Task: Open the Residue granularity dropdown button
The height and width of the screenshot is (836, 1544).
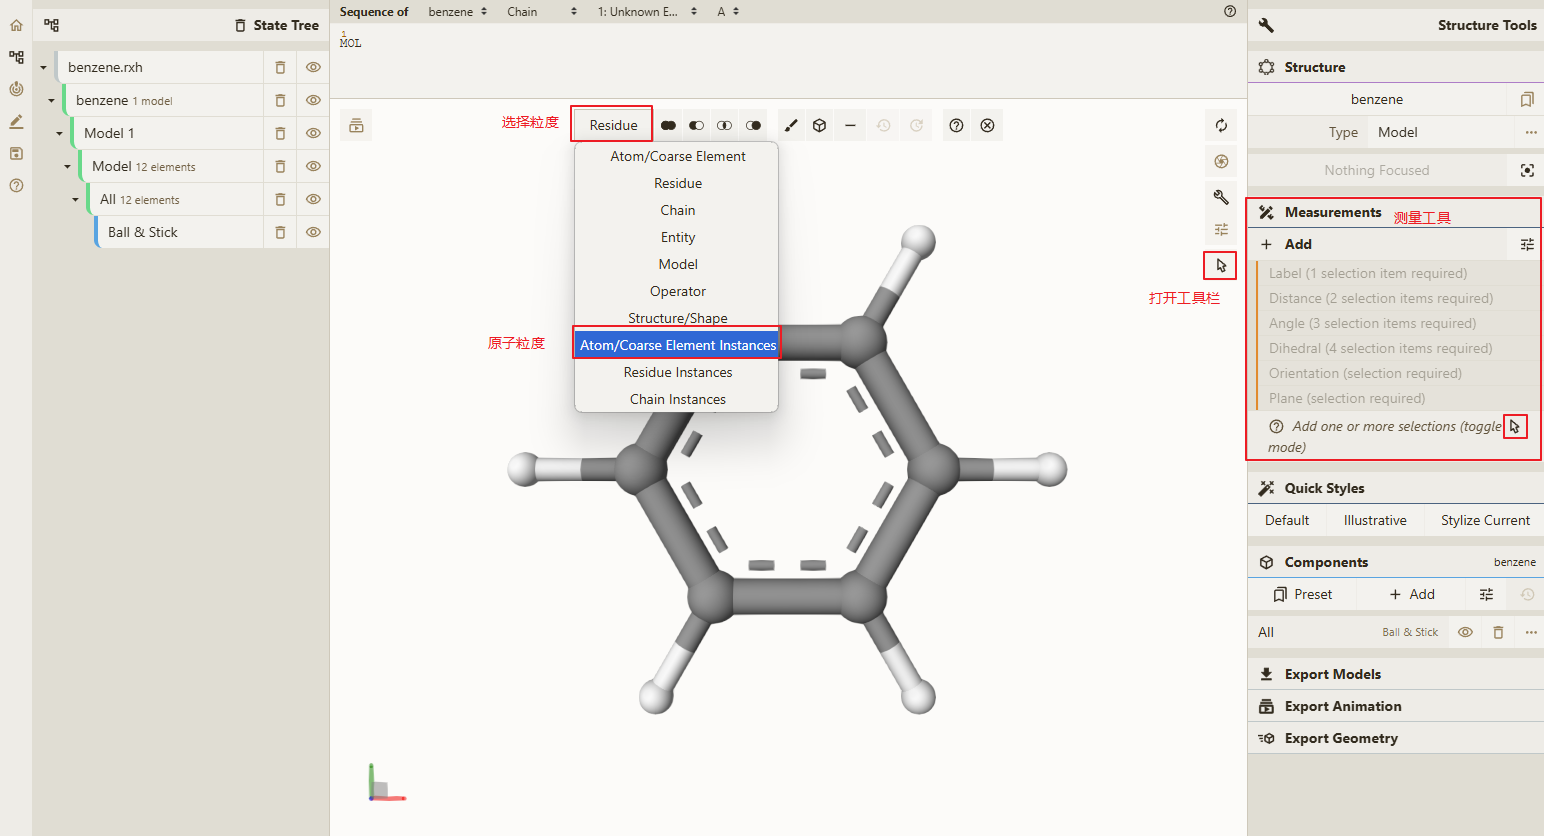Action: coord(613,125)
